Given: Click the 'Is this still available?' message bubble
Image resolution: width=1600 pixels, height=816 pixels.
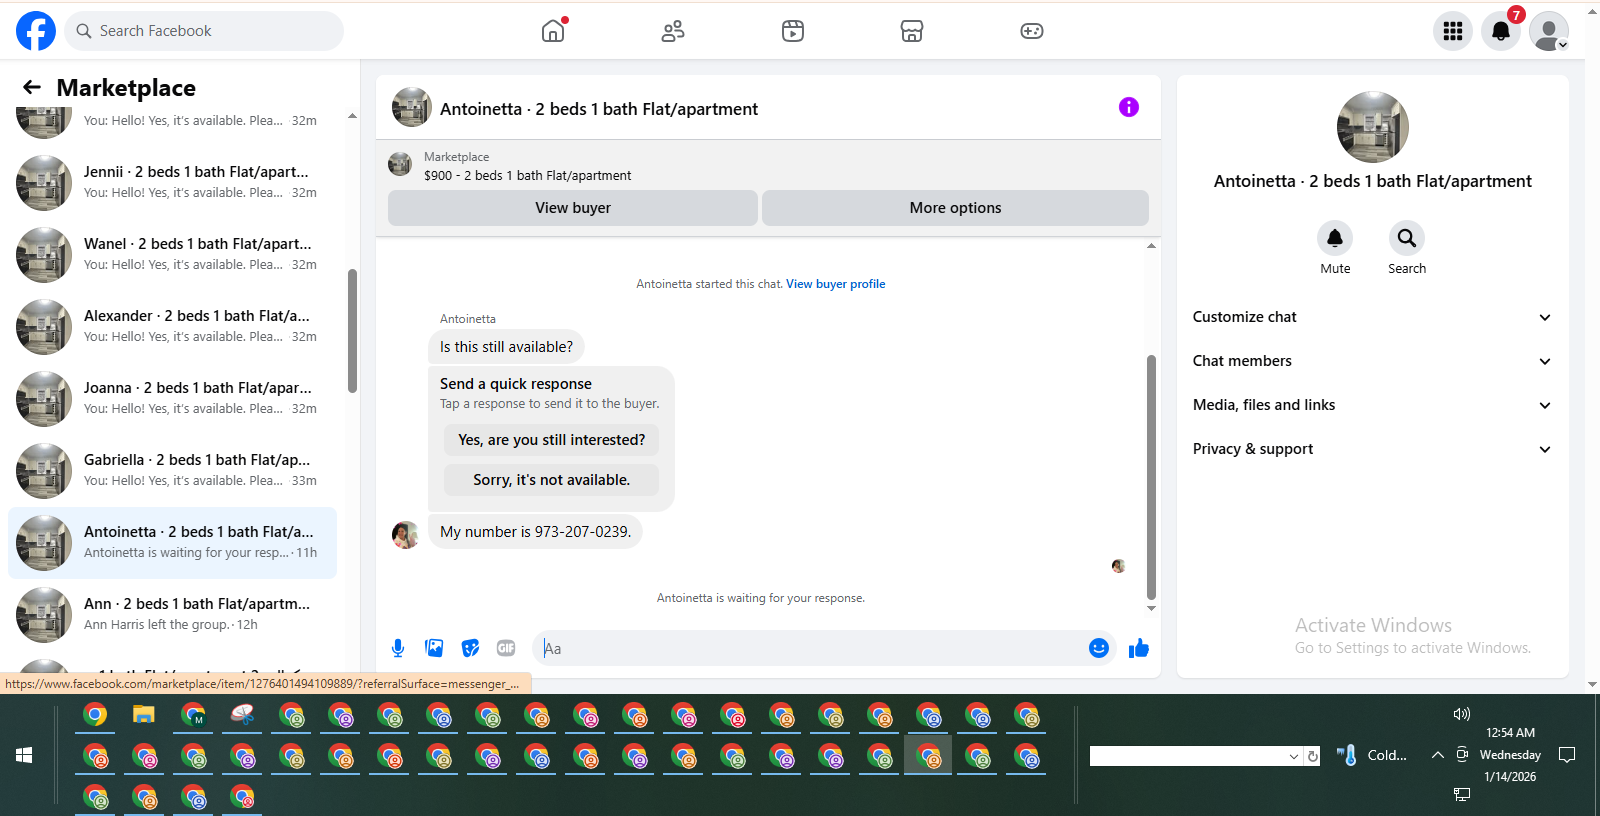Looking at the screenshot, I should (506, 347).
